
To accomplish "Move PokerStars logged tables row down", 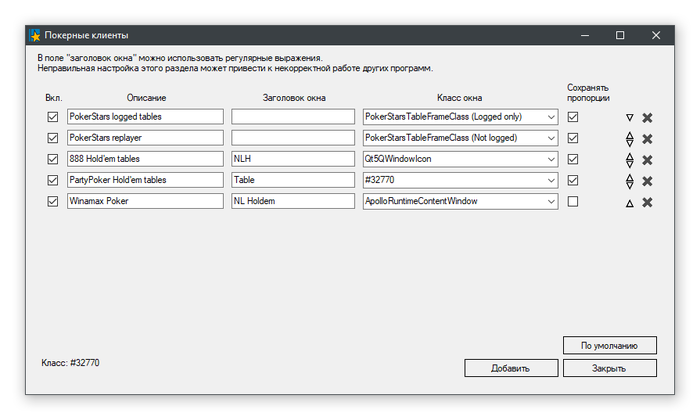I will click(x=629, y=118).
